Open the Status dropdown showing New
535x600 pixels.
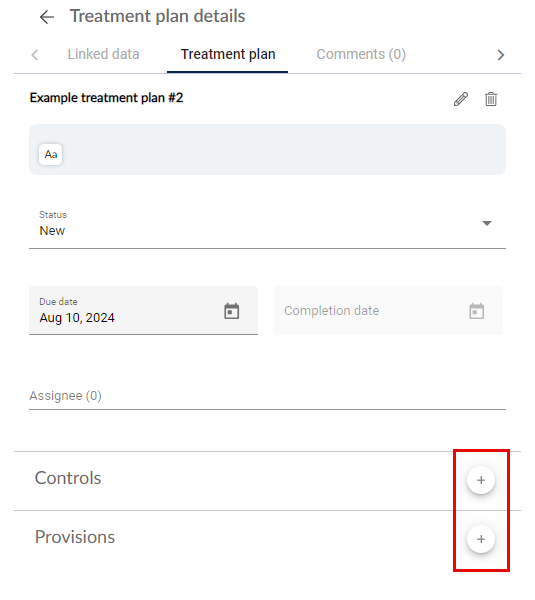tap(268, 225)
